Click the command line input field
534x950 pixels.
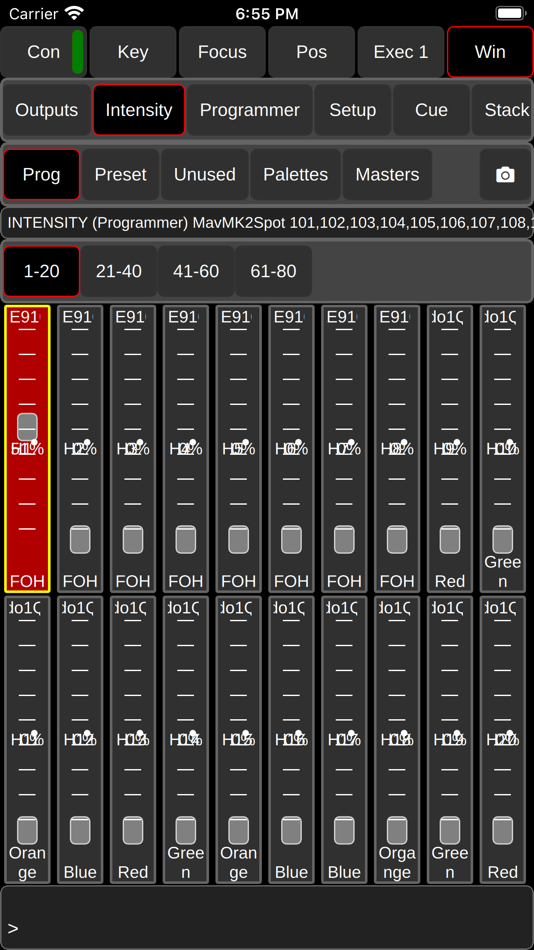267,917
